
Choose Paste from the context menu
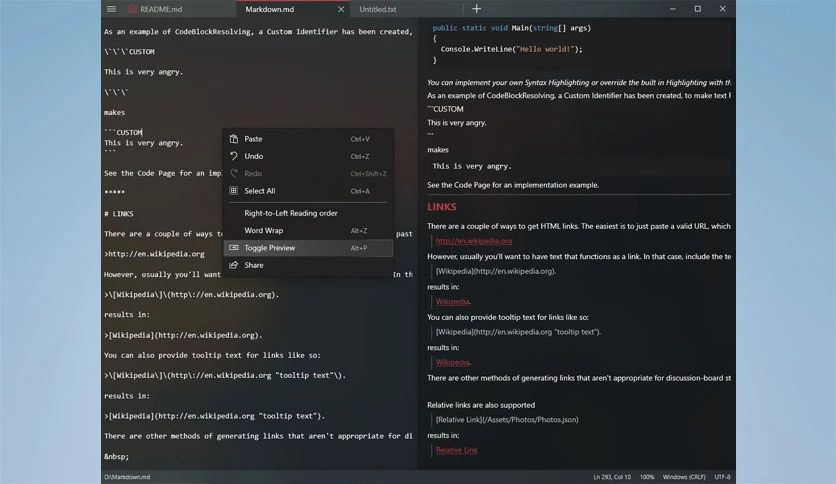coord(308,139)
